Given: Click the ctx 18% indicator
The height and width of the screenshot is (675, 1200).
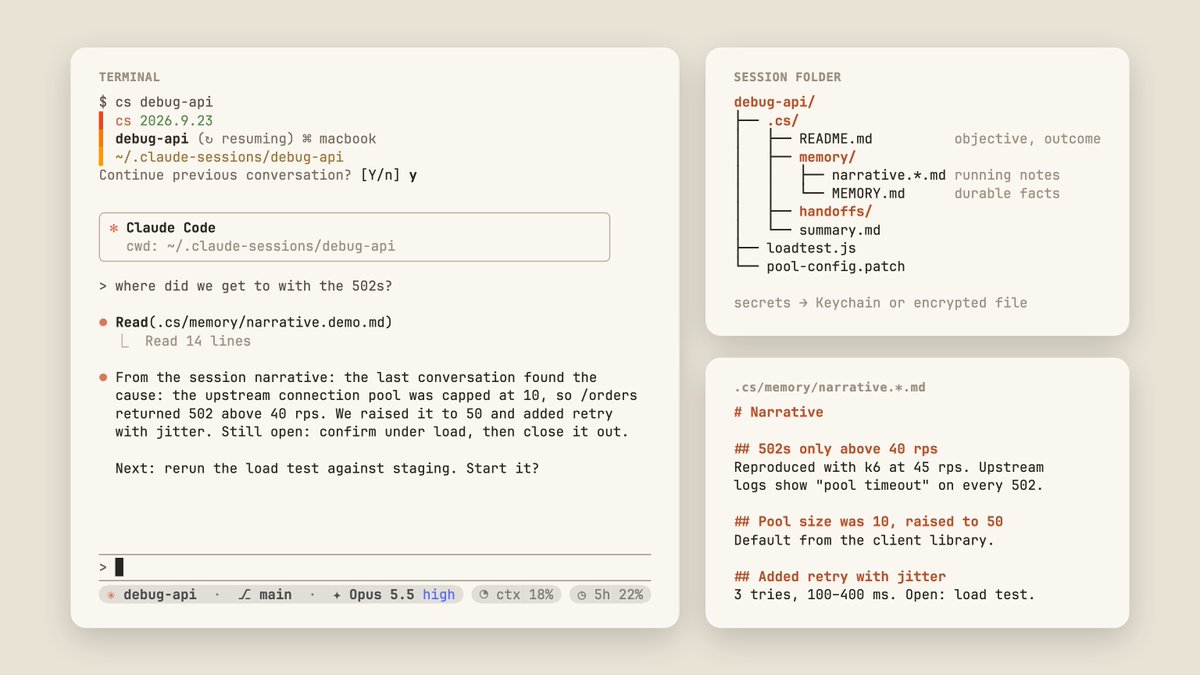Looking at the screenshot, I should click(x=515, y=595).
